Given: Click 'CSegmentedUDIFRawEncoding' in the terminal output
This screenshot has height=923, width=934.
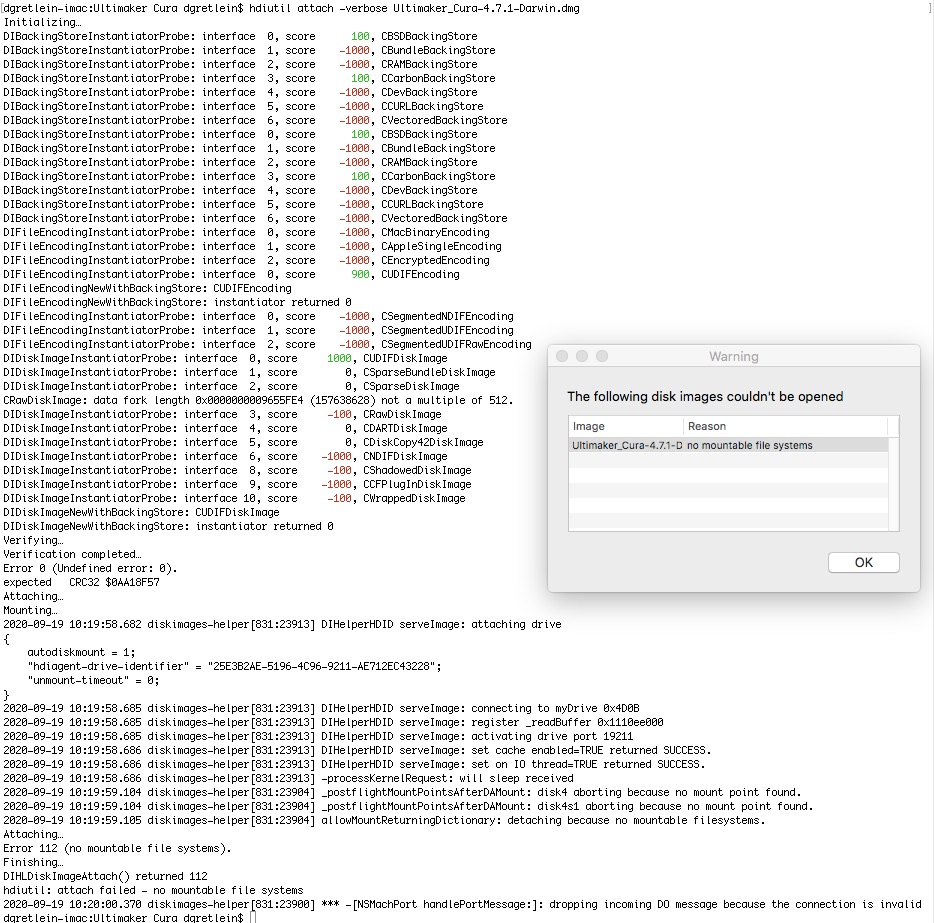Looking at the screenshot, I should point(456,344).
